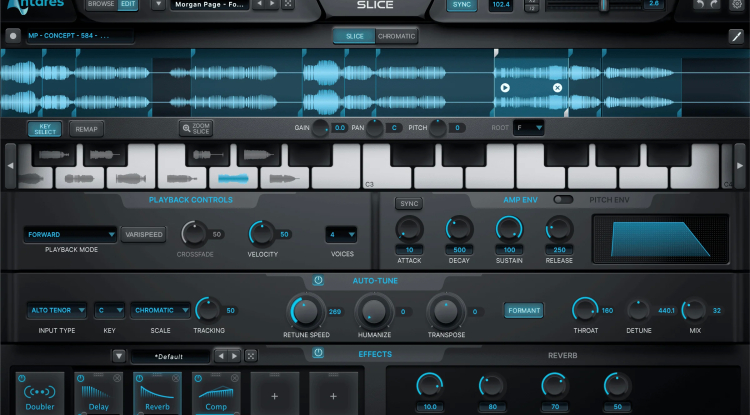The height and width of the screenshot is (415, 750).
Task: Add effect in first empty slot
Action: coord(275,394)
